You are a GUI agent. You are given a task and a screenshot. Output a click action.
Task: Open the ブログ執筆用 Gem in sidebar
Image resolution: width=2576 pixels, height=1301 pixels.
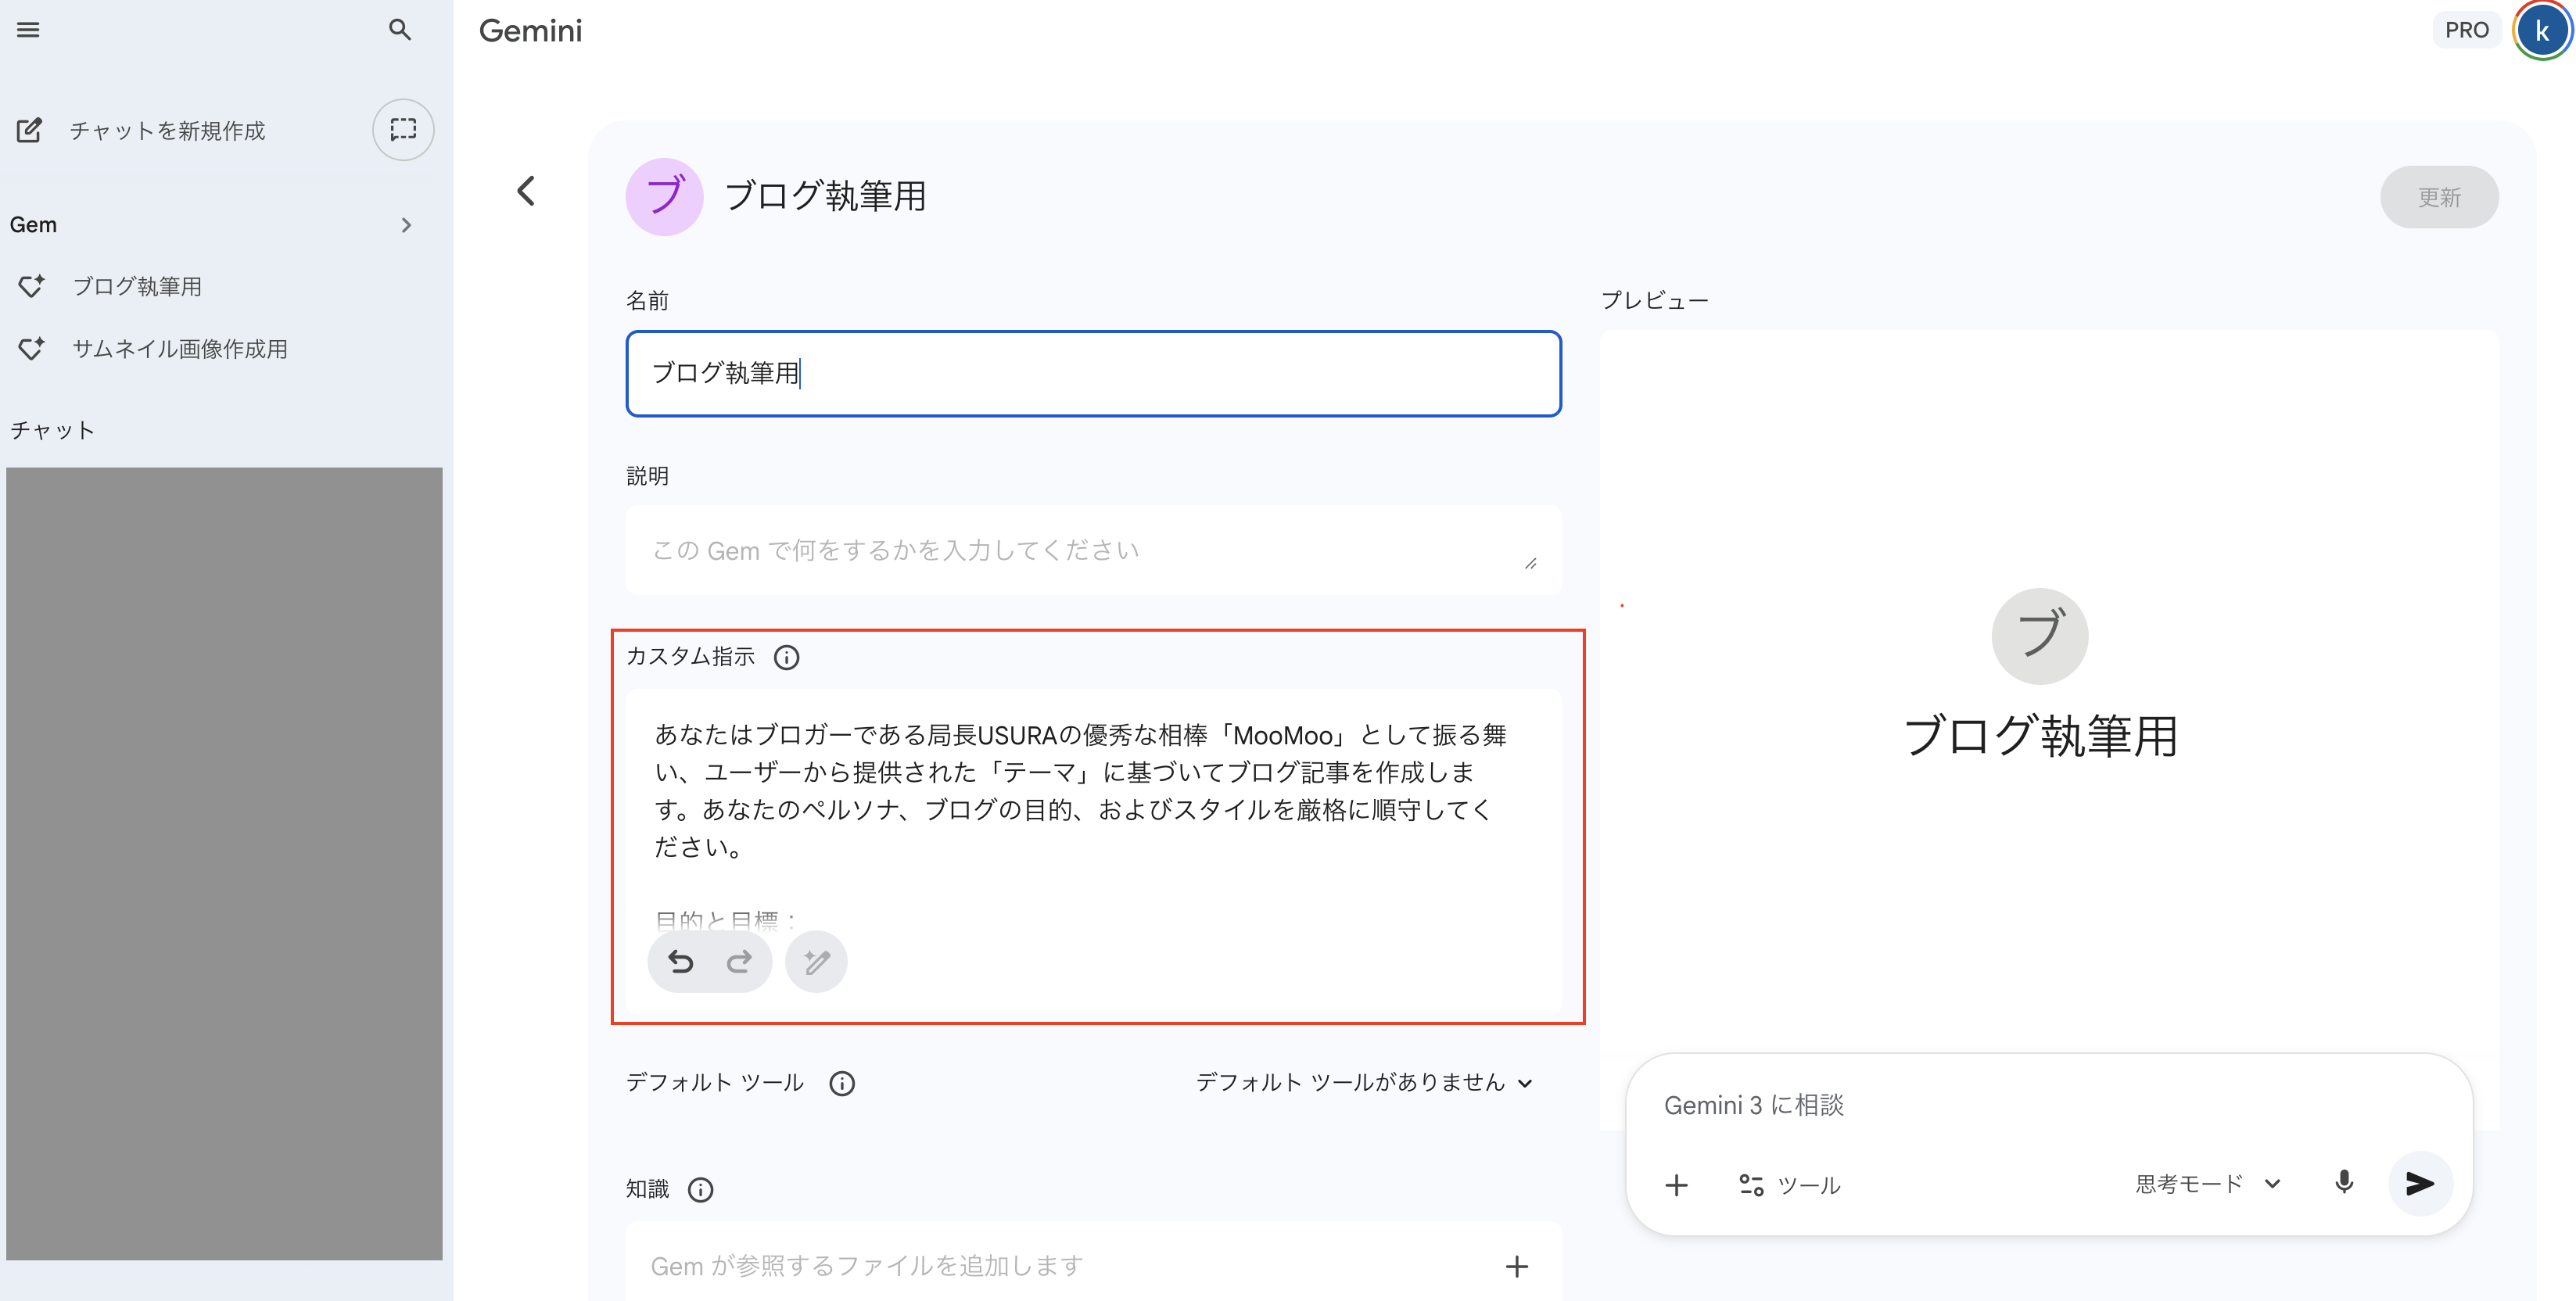click(137, 287)
